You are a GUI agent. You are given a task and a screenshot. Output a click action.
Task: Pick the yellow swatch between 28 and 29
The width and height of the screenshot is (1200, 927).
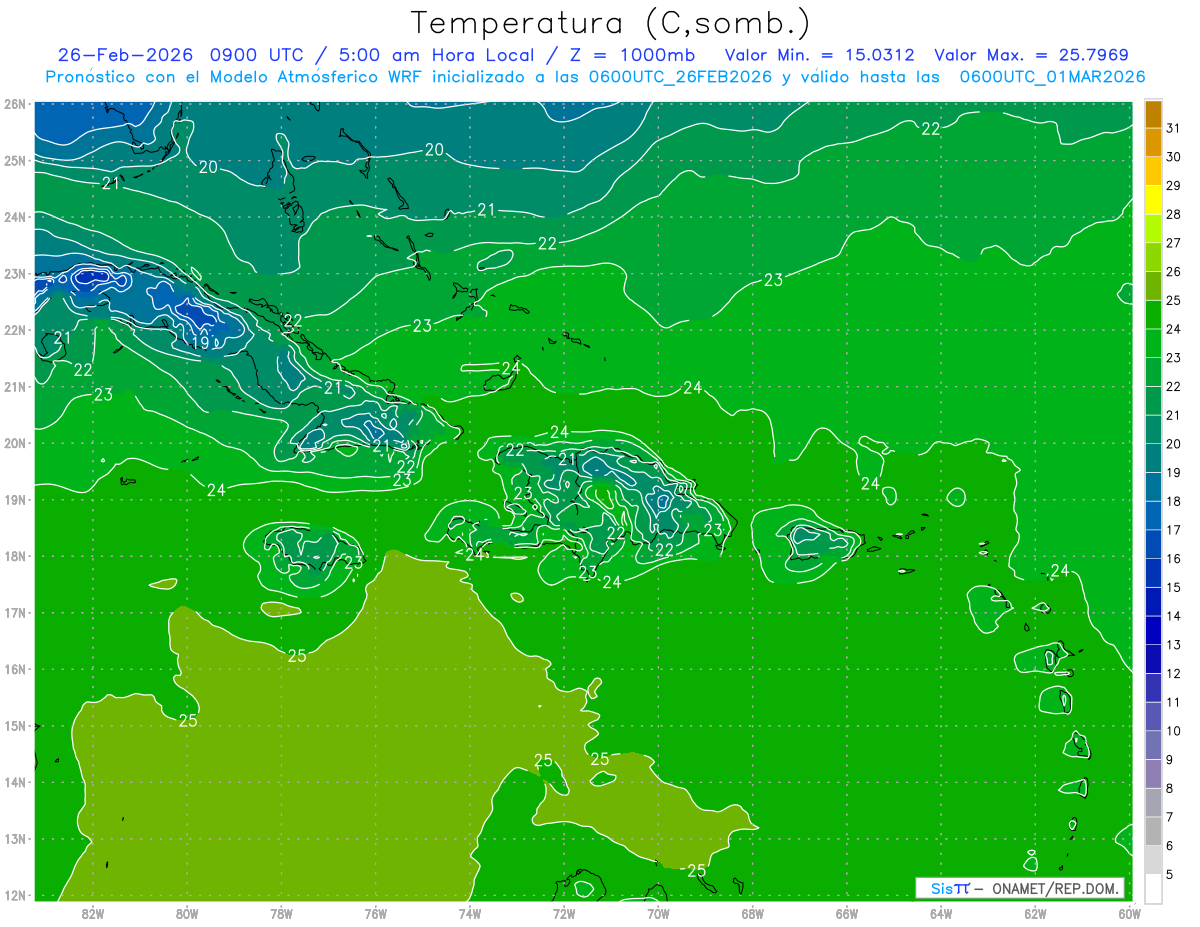tap(1154, 199)
